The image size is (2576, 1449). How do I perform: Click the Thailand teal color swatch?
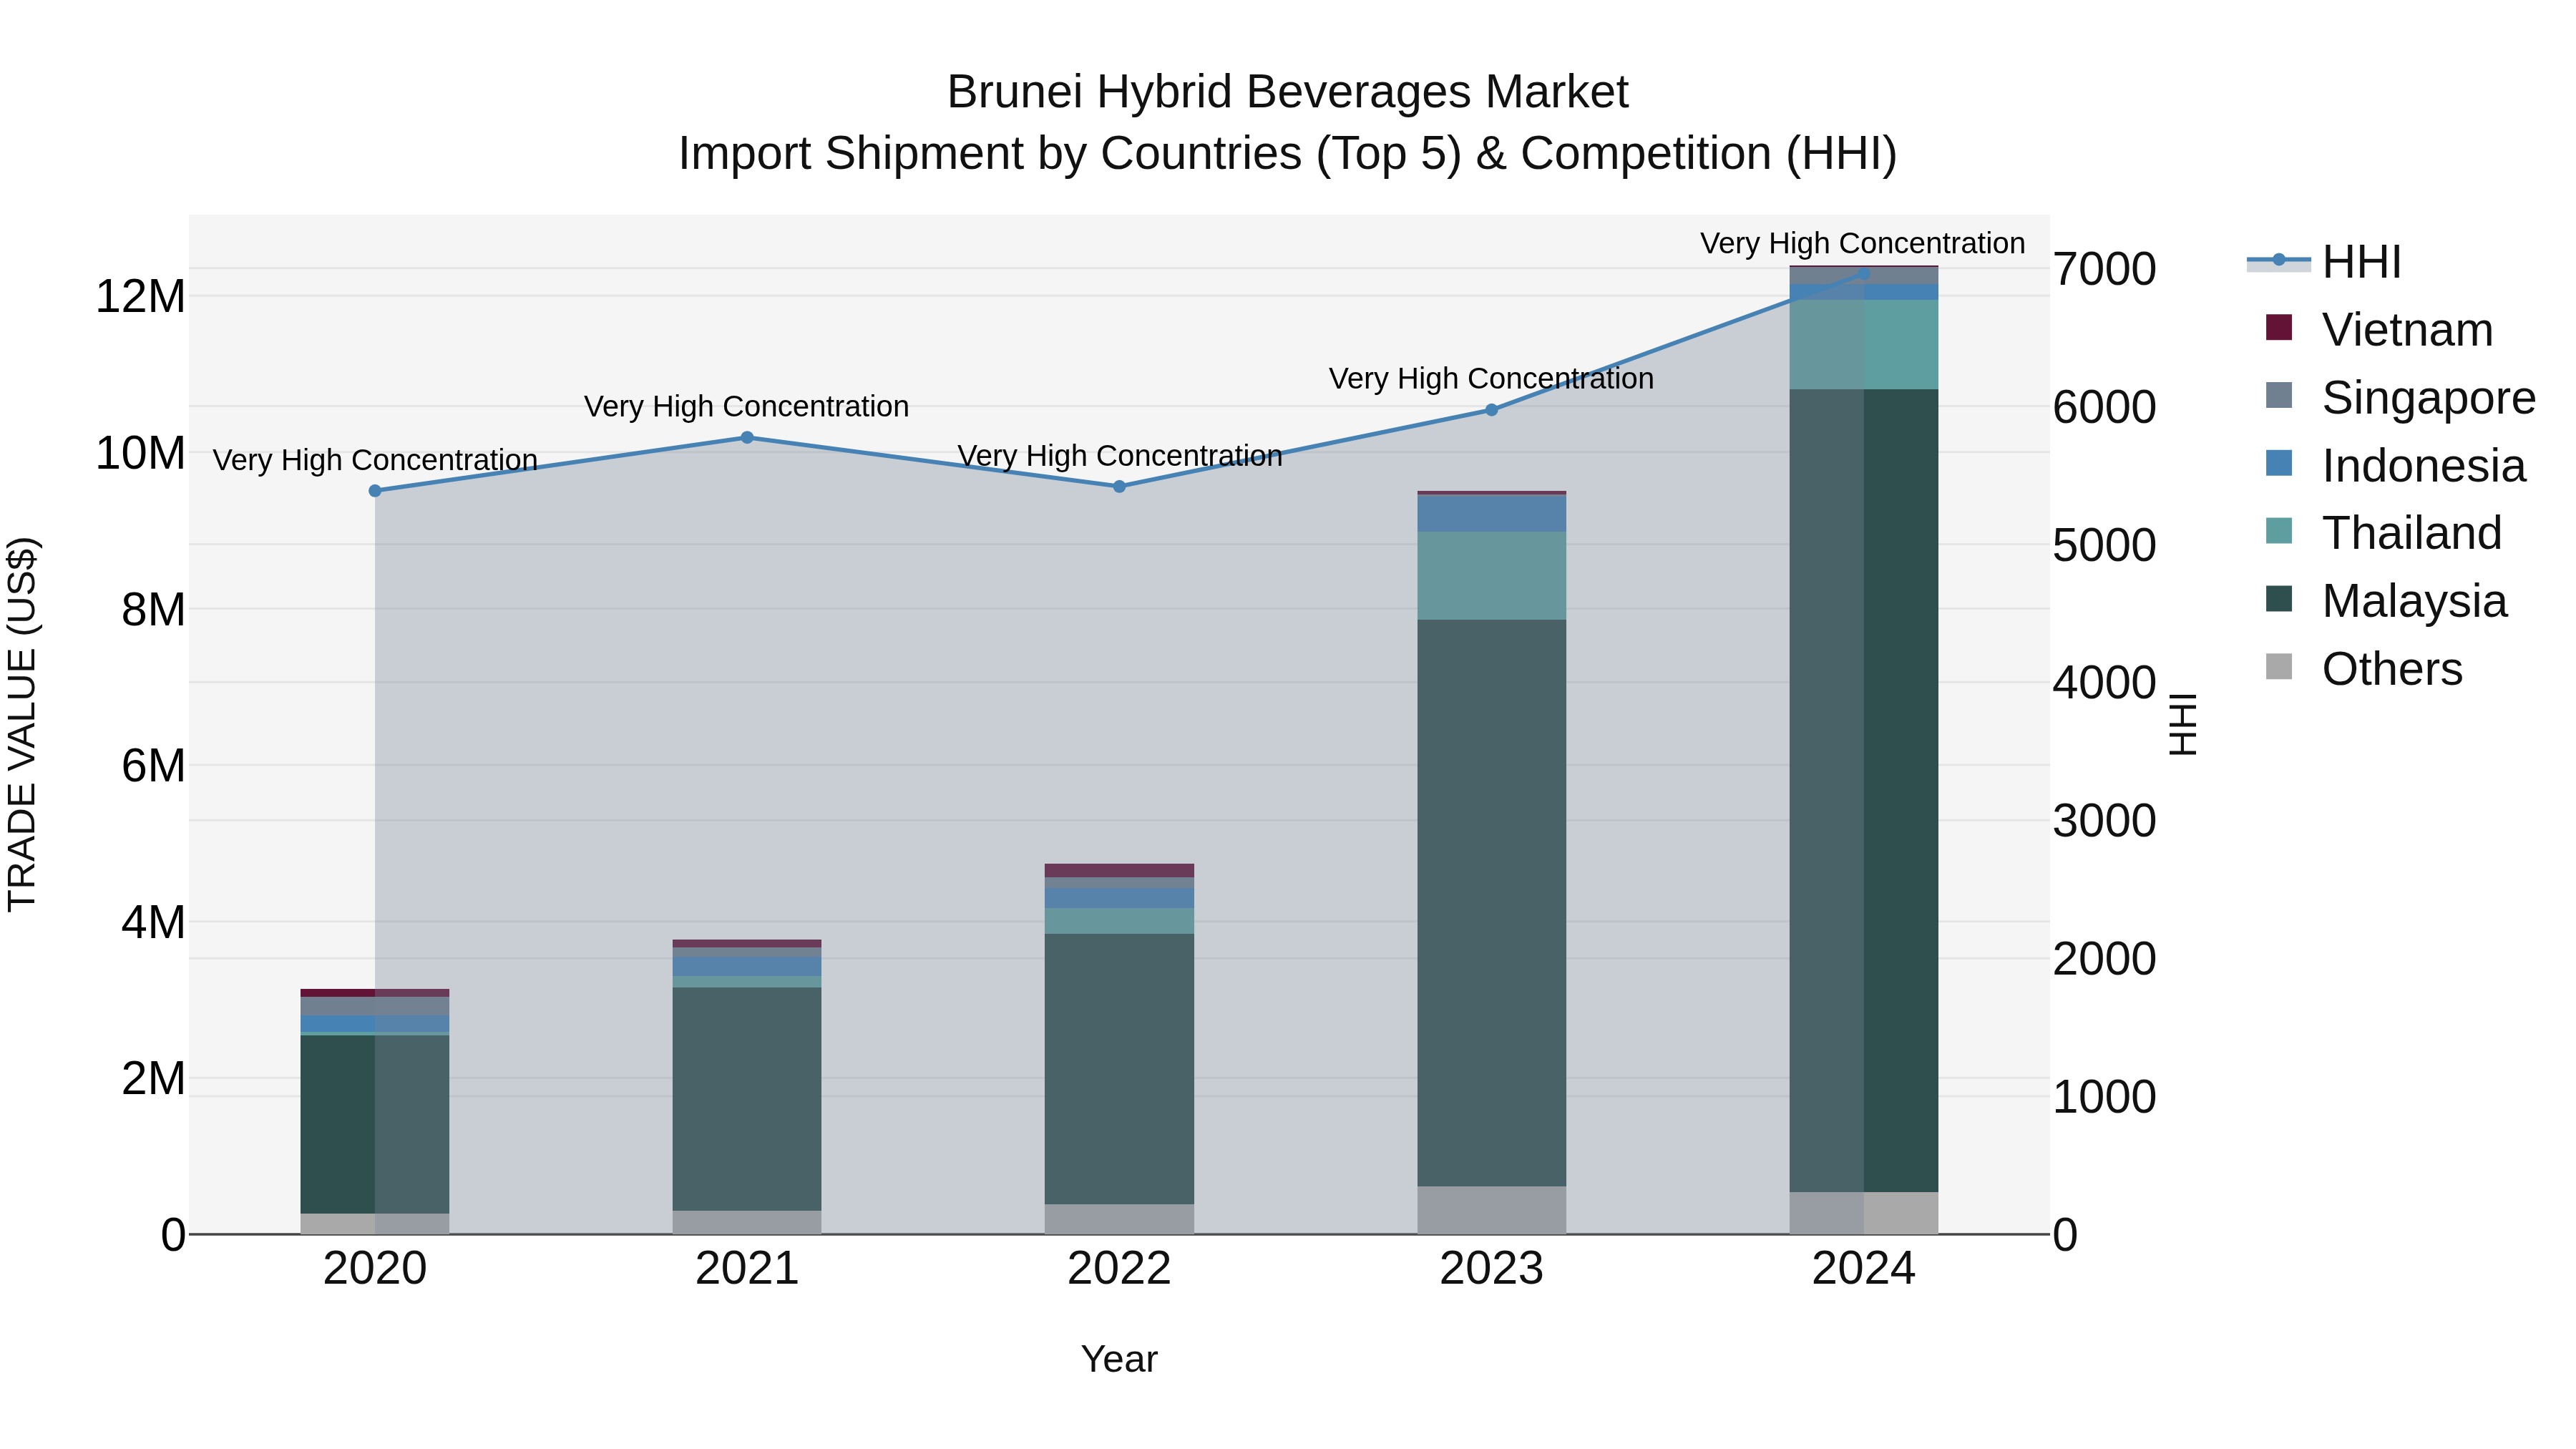[x=2279, y=531]
